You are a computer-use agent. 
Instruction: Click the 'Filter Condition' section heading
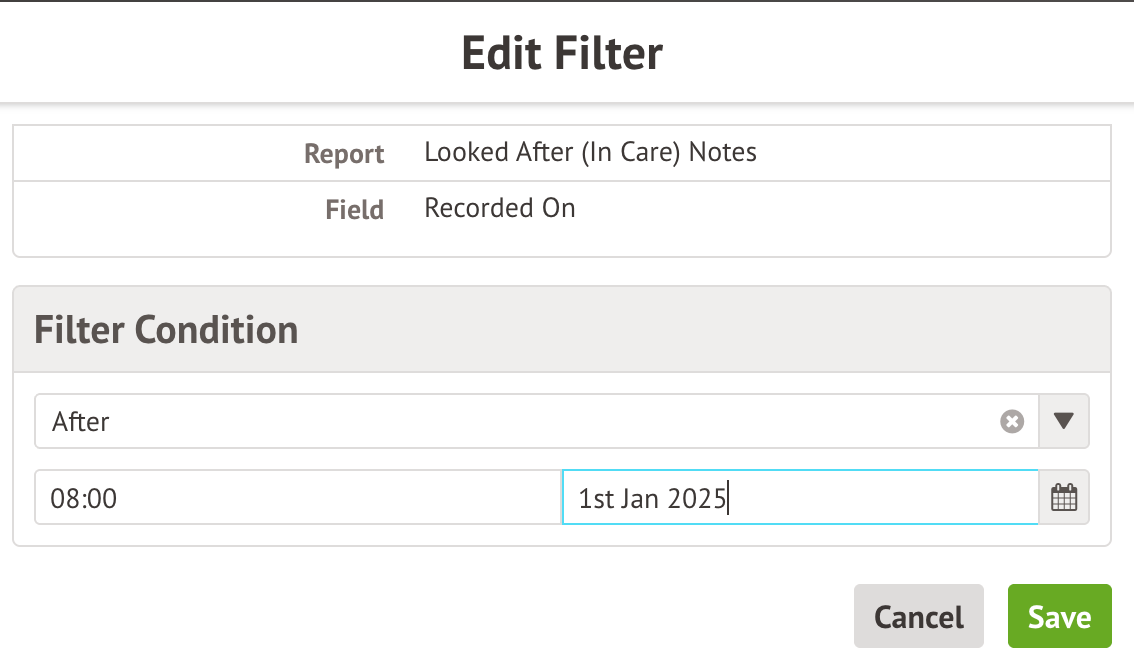(166, 330)
